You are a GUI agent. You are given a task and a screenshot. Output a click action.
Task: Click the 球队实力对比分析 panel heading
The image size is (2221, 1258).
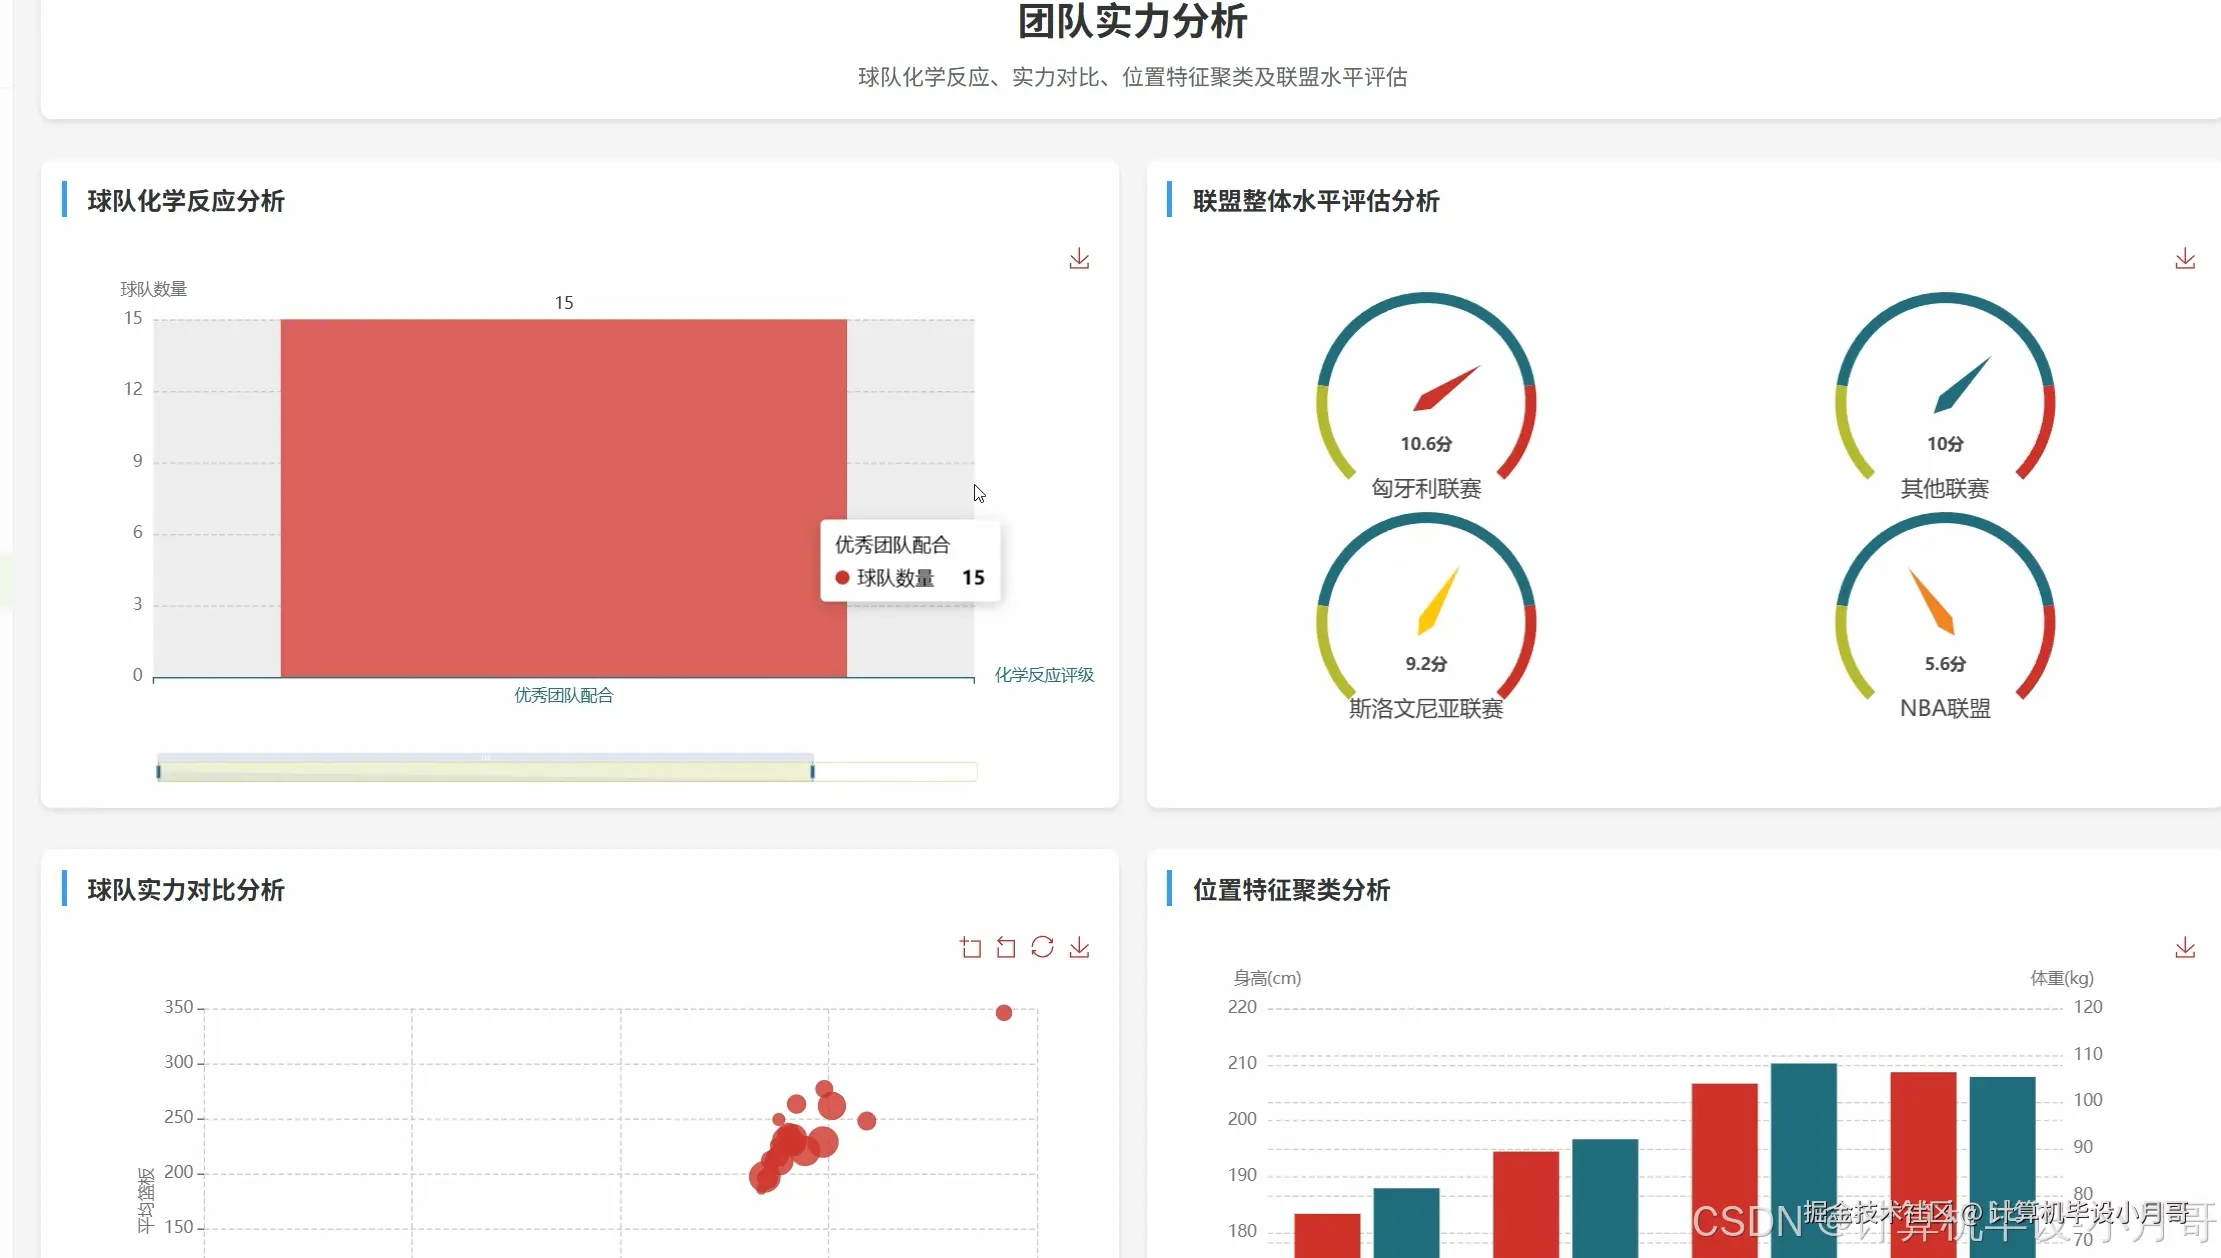(186, 890)
